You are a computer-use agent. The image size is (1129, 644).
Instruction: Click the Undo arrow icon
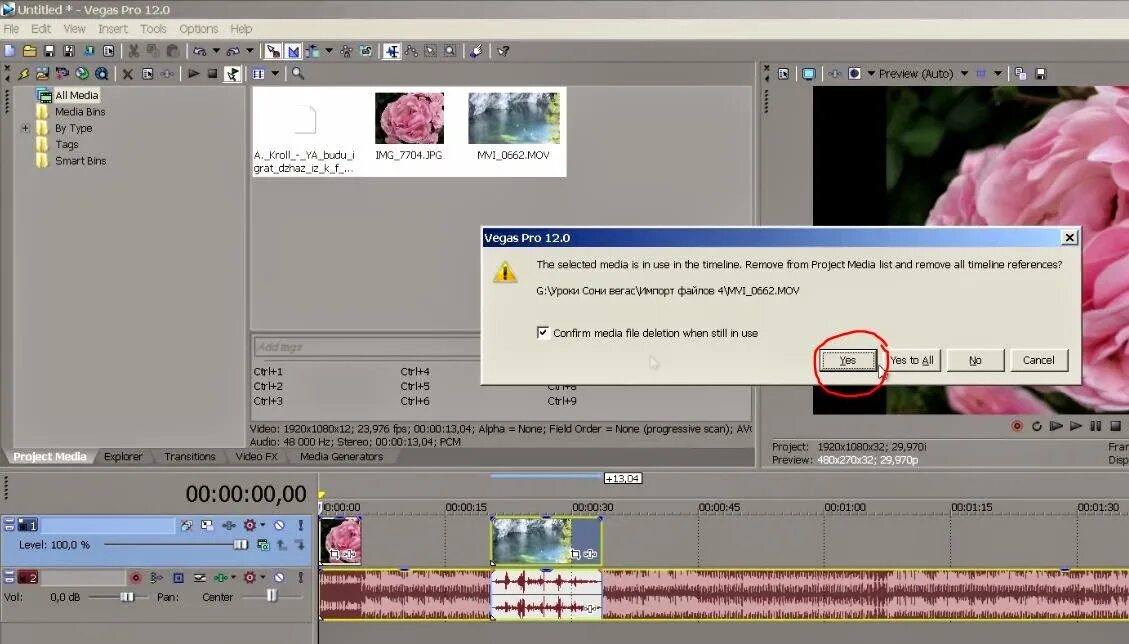[x=199, y=51]
